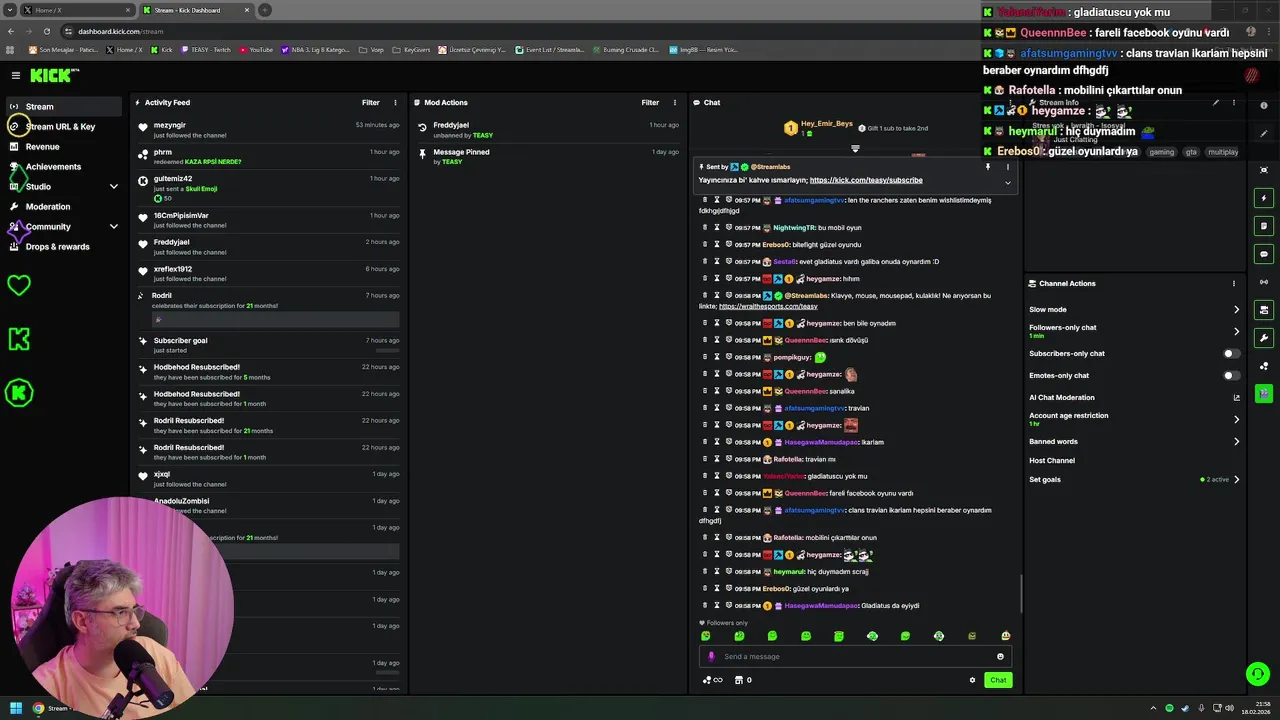This screenshot has height=720, width=1280.
Task: Open Stream in the sidebar
Action: (x=64, y=106)
